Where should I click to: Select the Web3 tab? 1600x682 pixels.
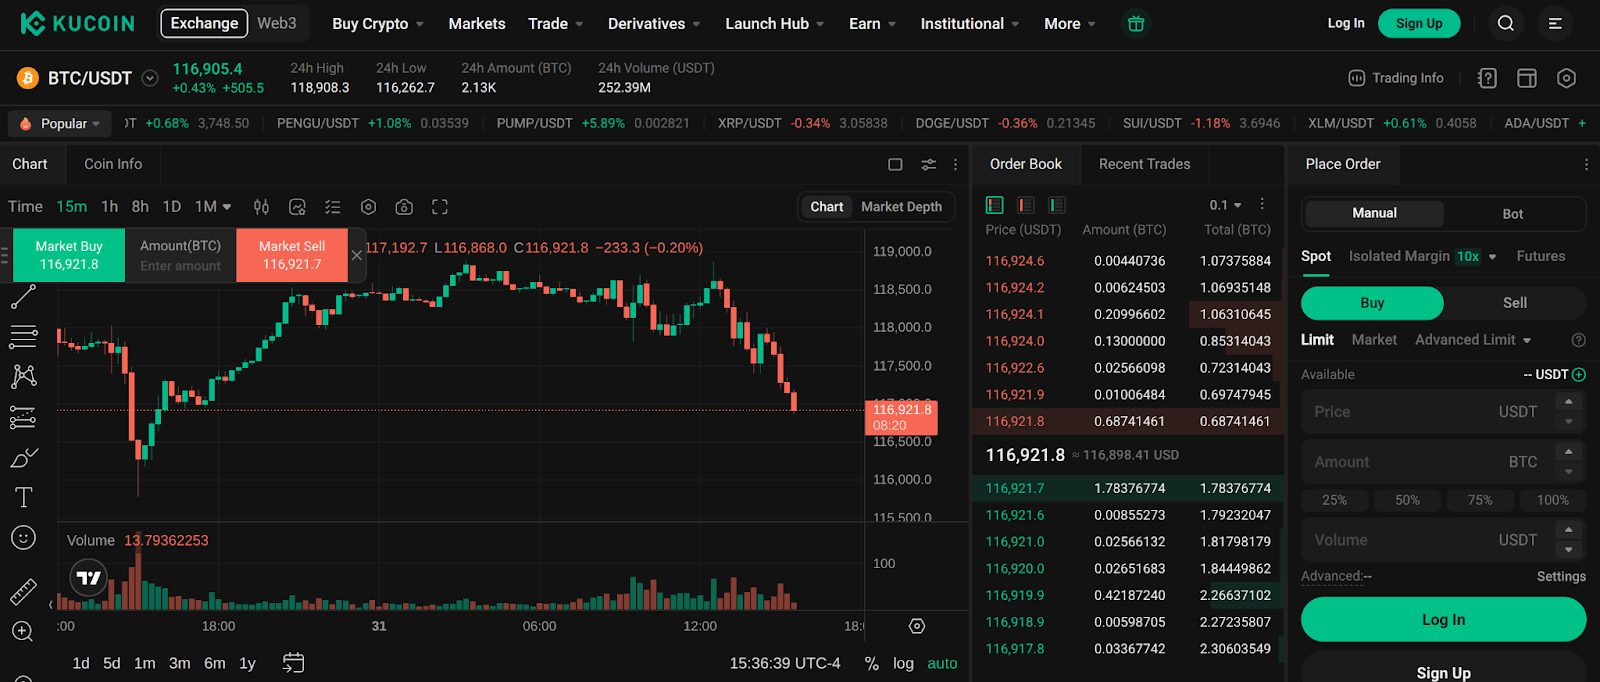coord(277,23)
